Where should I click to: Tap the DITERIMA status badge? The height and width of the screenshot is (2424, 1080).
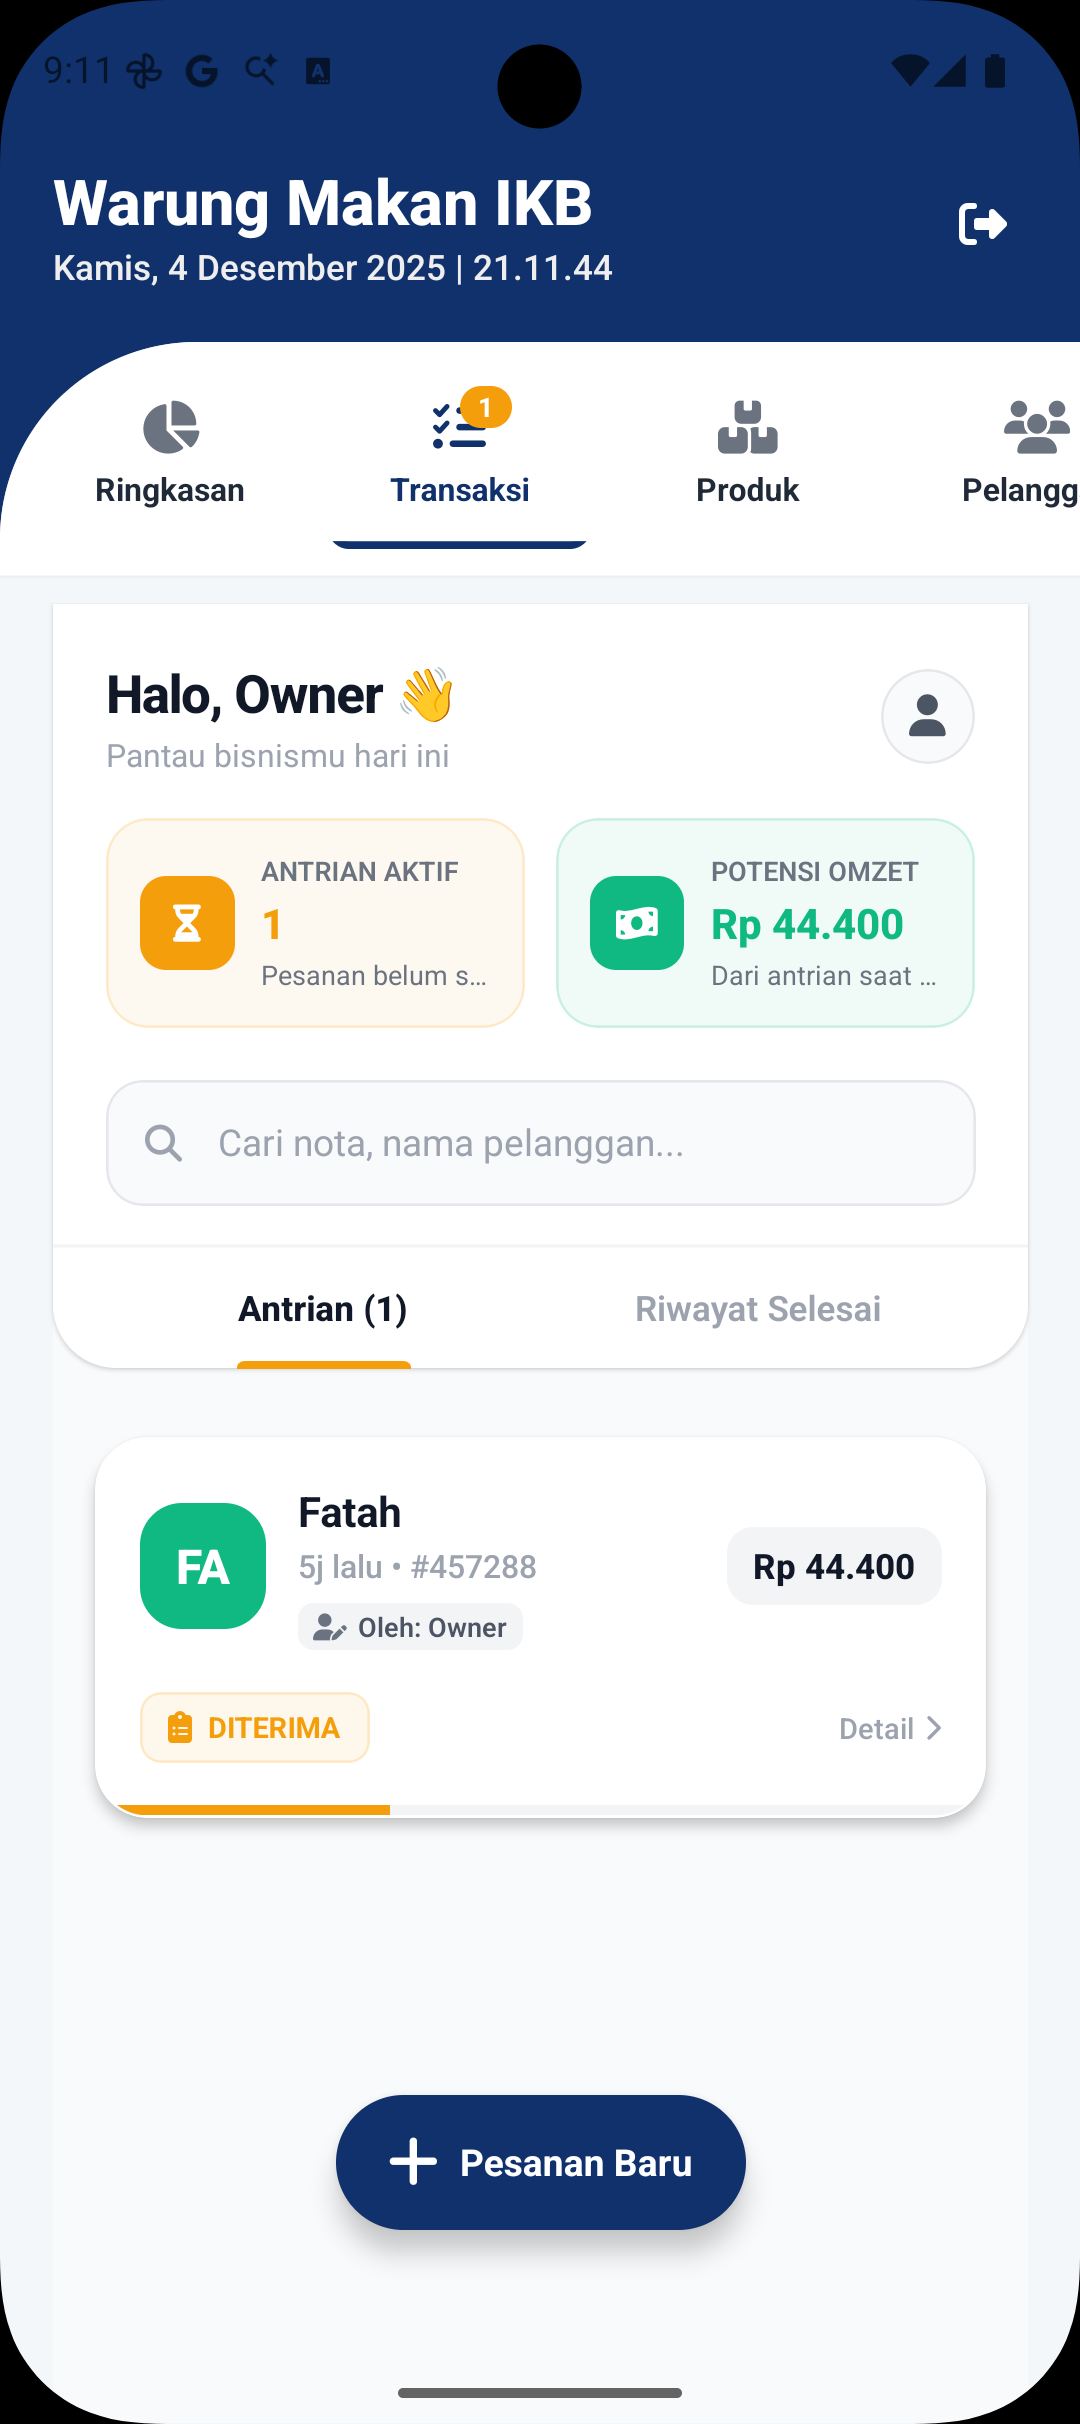(255, 1727)
